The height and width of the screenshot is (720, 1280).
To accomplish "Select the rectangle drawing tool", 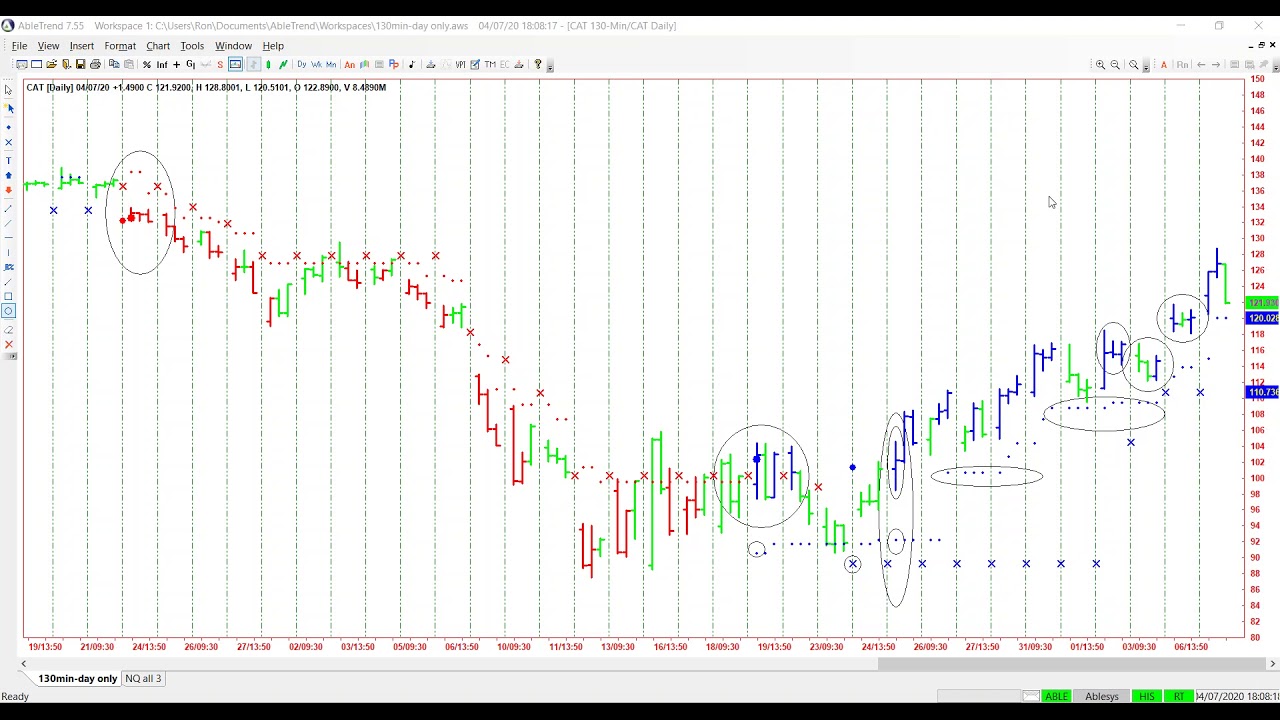I will point(8,296).
